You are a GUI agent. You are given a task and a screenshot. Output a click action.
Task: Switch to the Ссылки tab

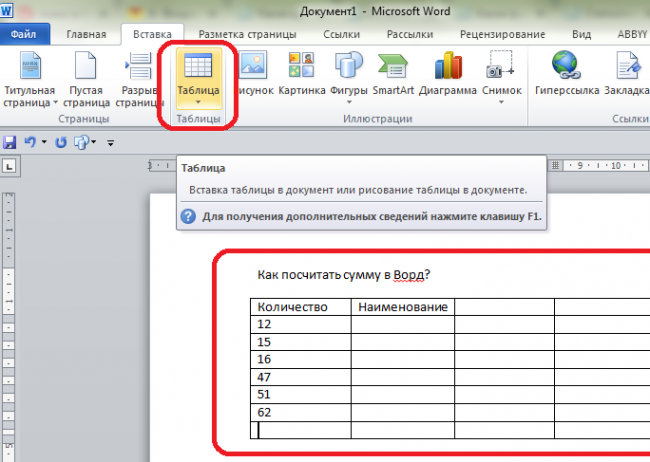tap(342, 34)
